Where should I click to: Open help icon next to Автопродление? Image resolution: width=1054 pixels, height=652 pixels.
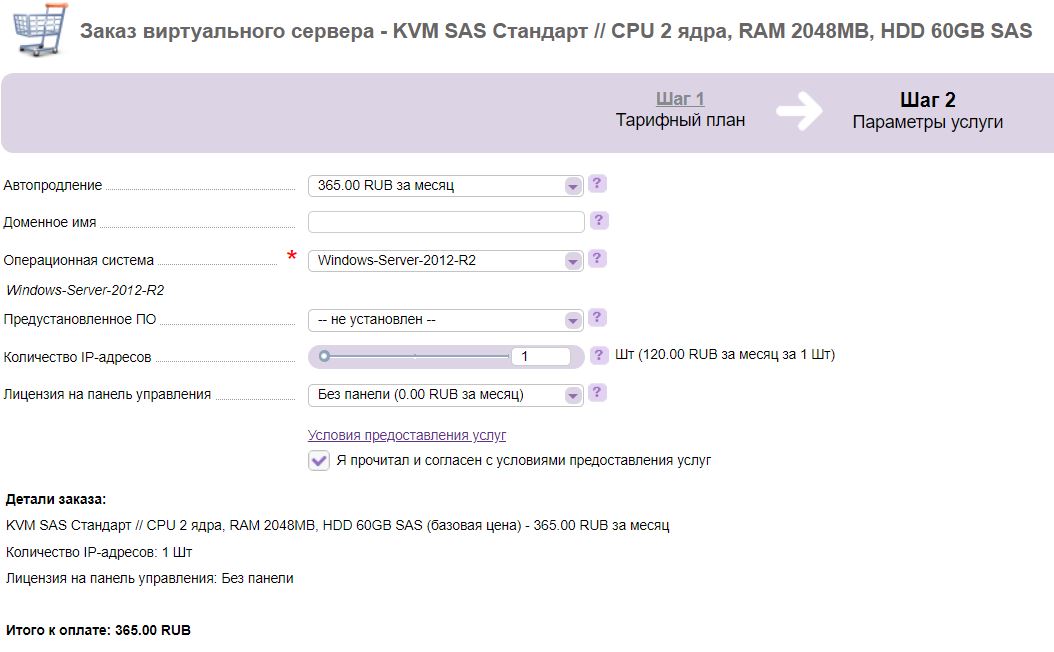pyautogui.click(x=597, y=184)
